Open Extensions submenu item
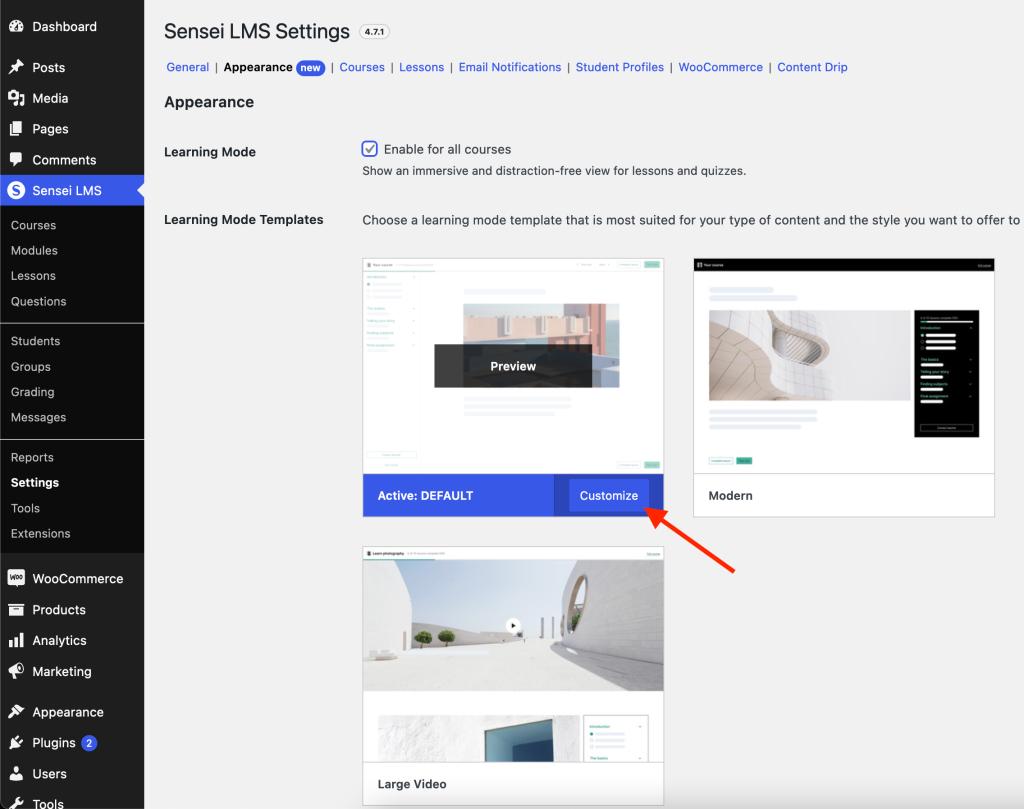This screenshot has height=809, width=1024. [40, 533]
